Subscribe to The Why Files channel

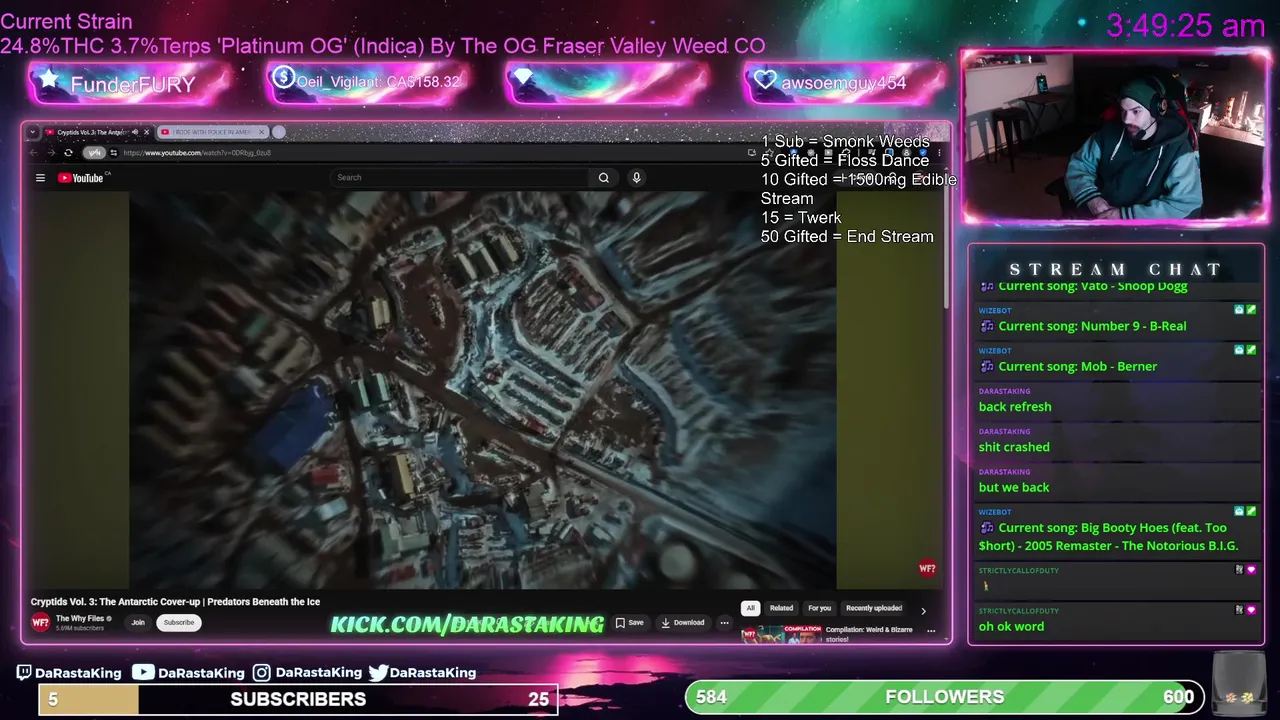pyautogui.click(x=179, y=622)
